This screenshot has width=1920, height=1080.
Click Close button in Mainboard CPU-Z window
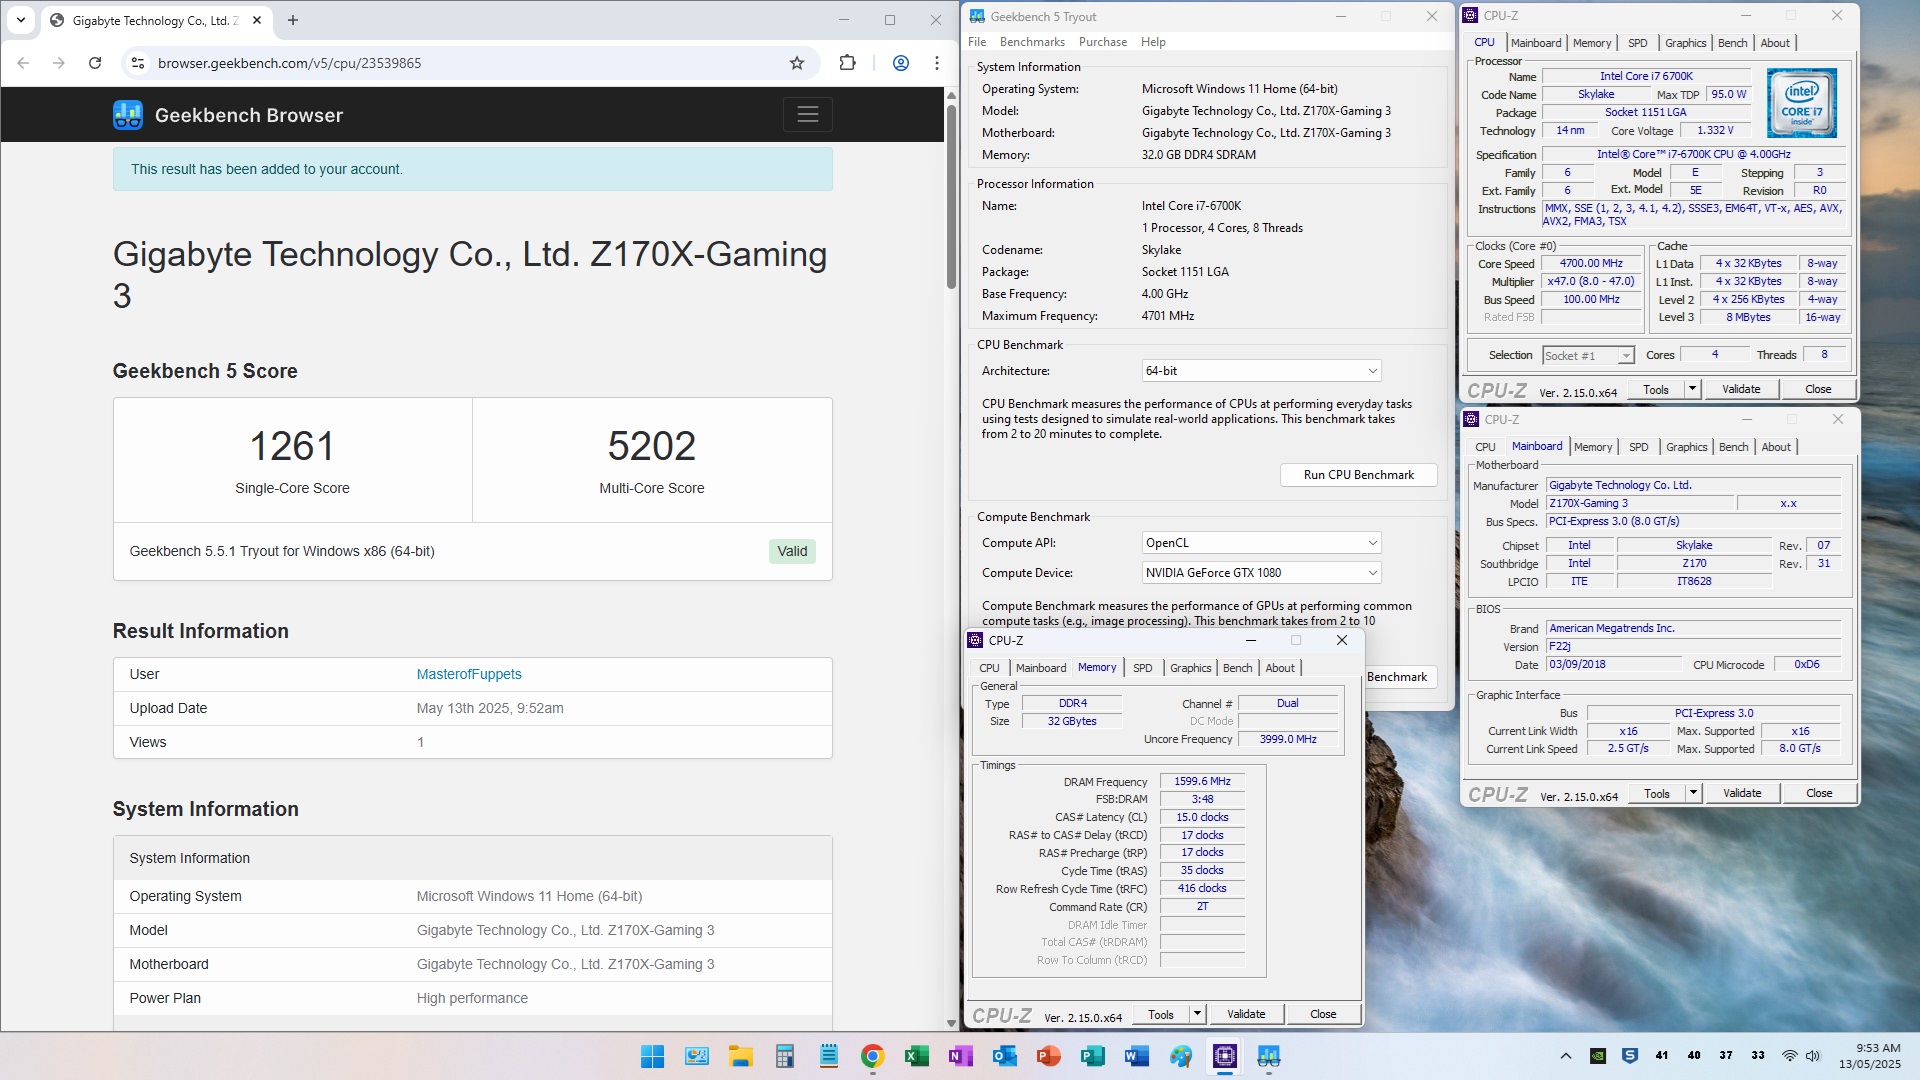[x=1819, y=793]
